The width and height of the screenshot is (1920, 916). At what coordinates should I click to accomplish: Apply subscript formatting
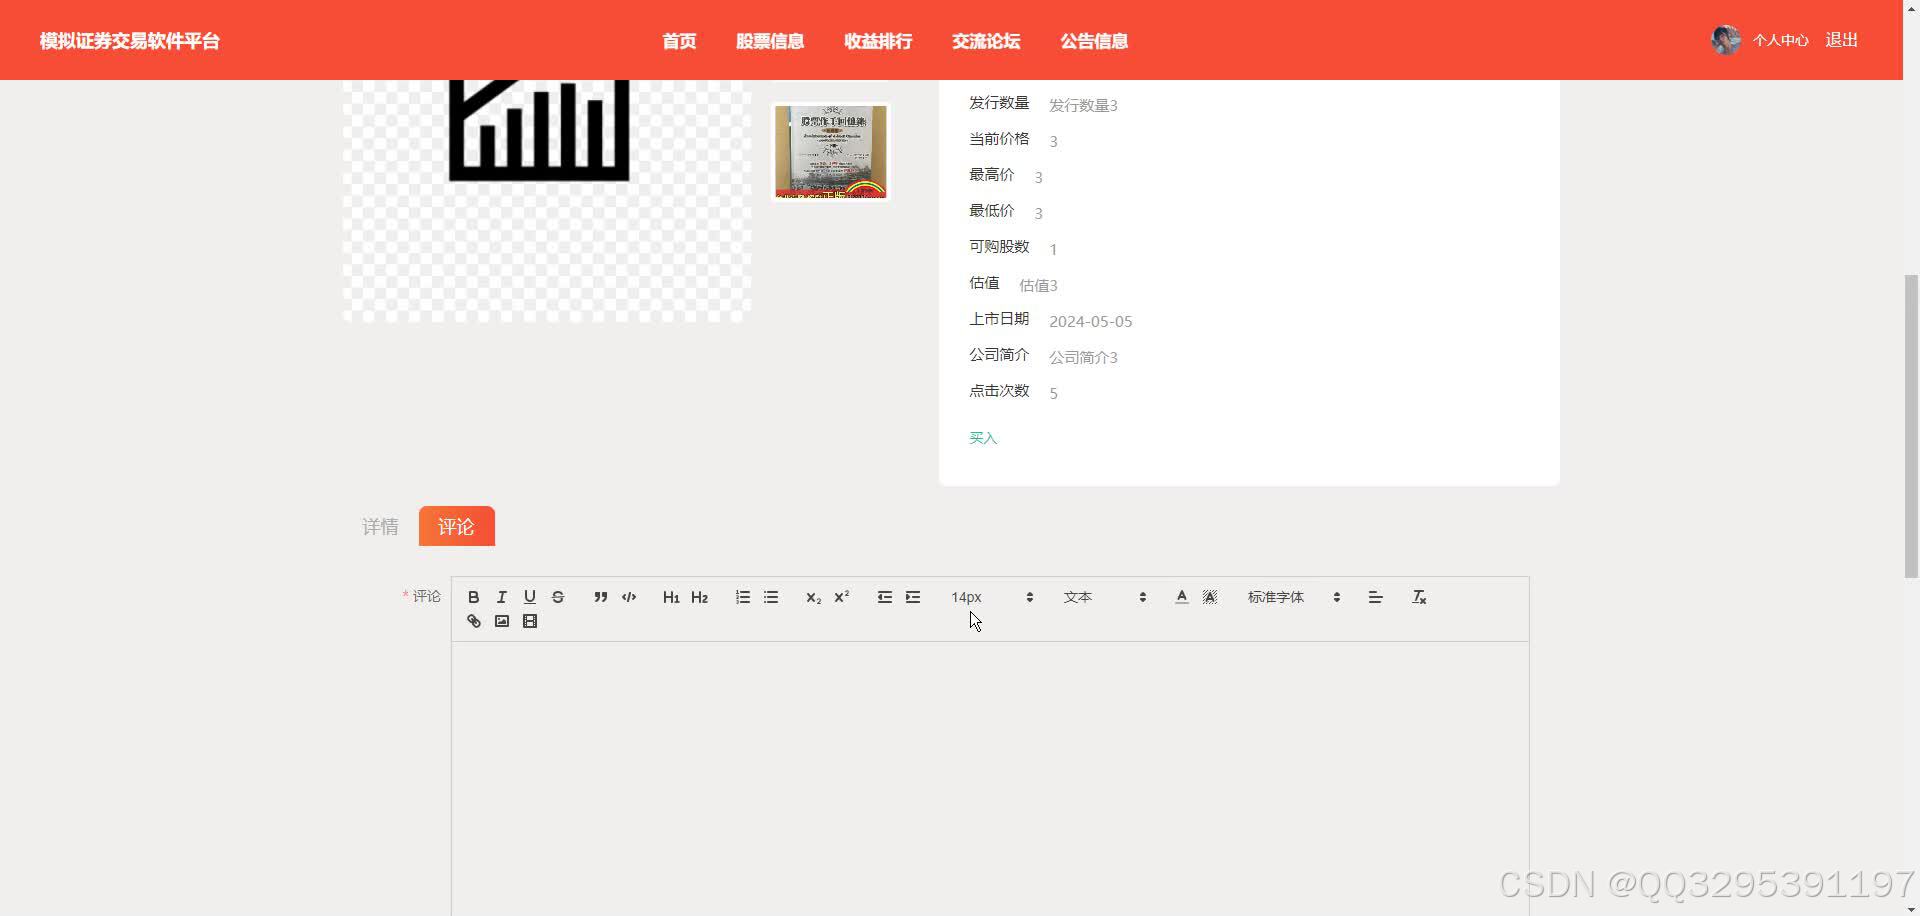tap(814, 597)
